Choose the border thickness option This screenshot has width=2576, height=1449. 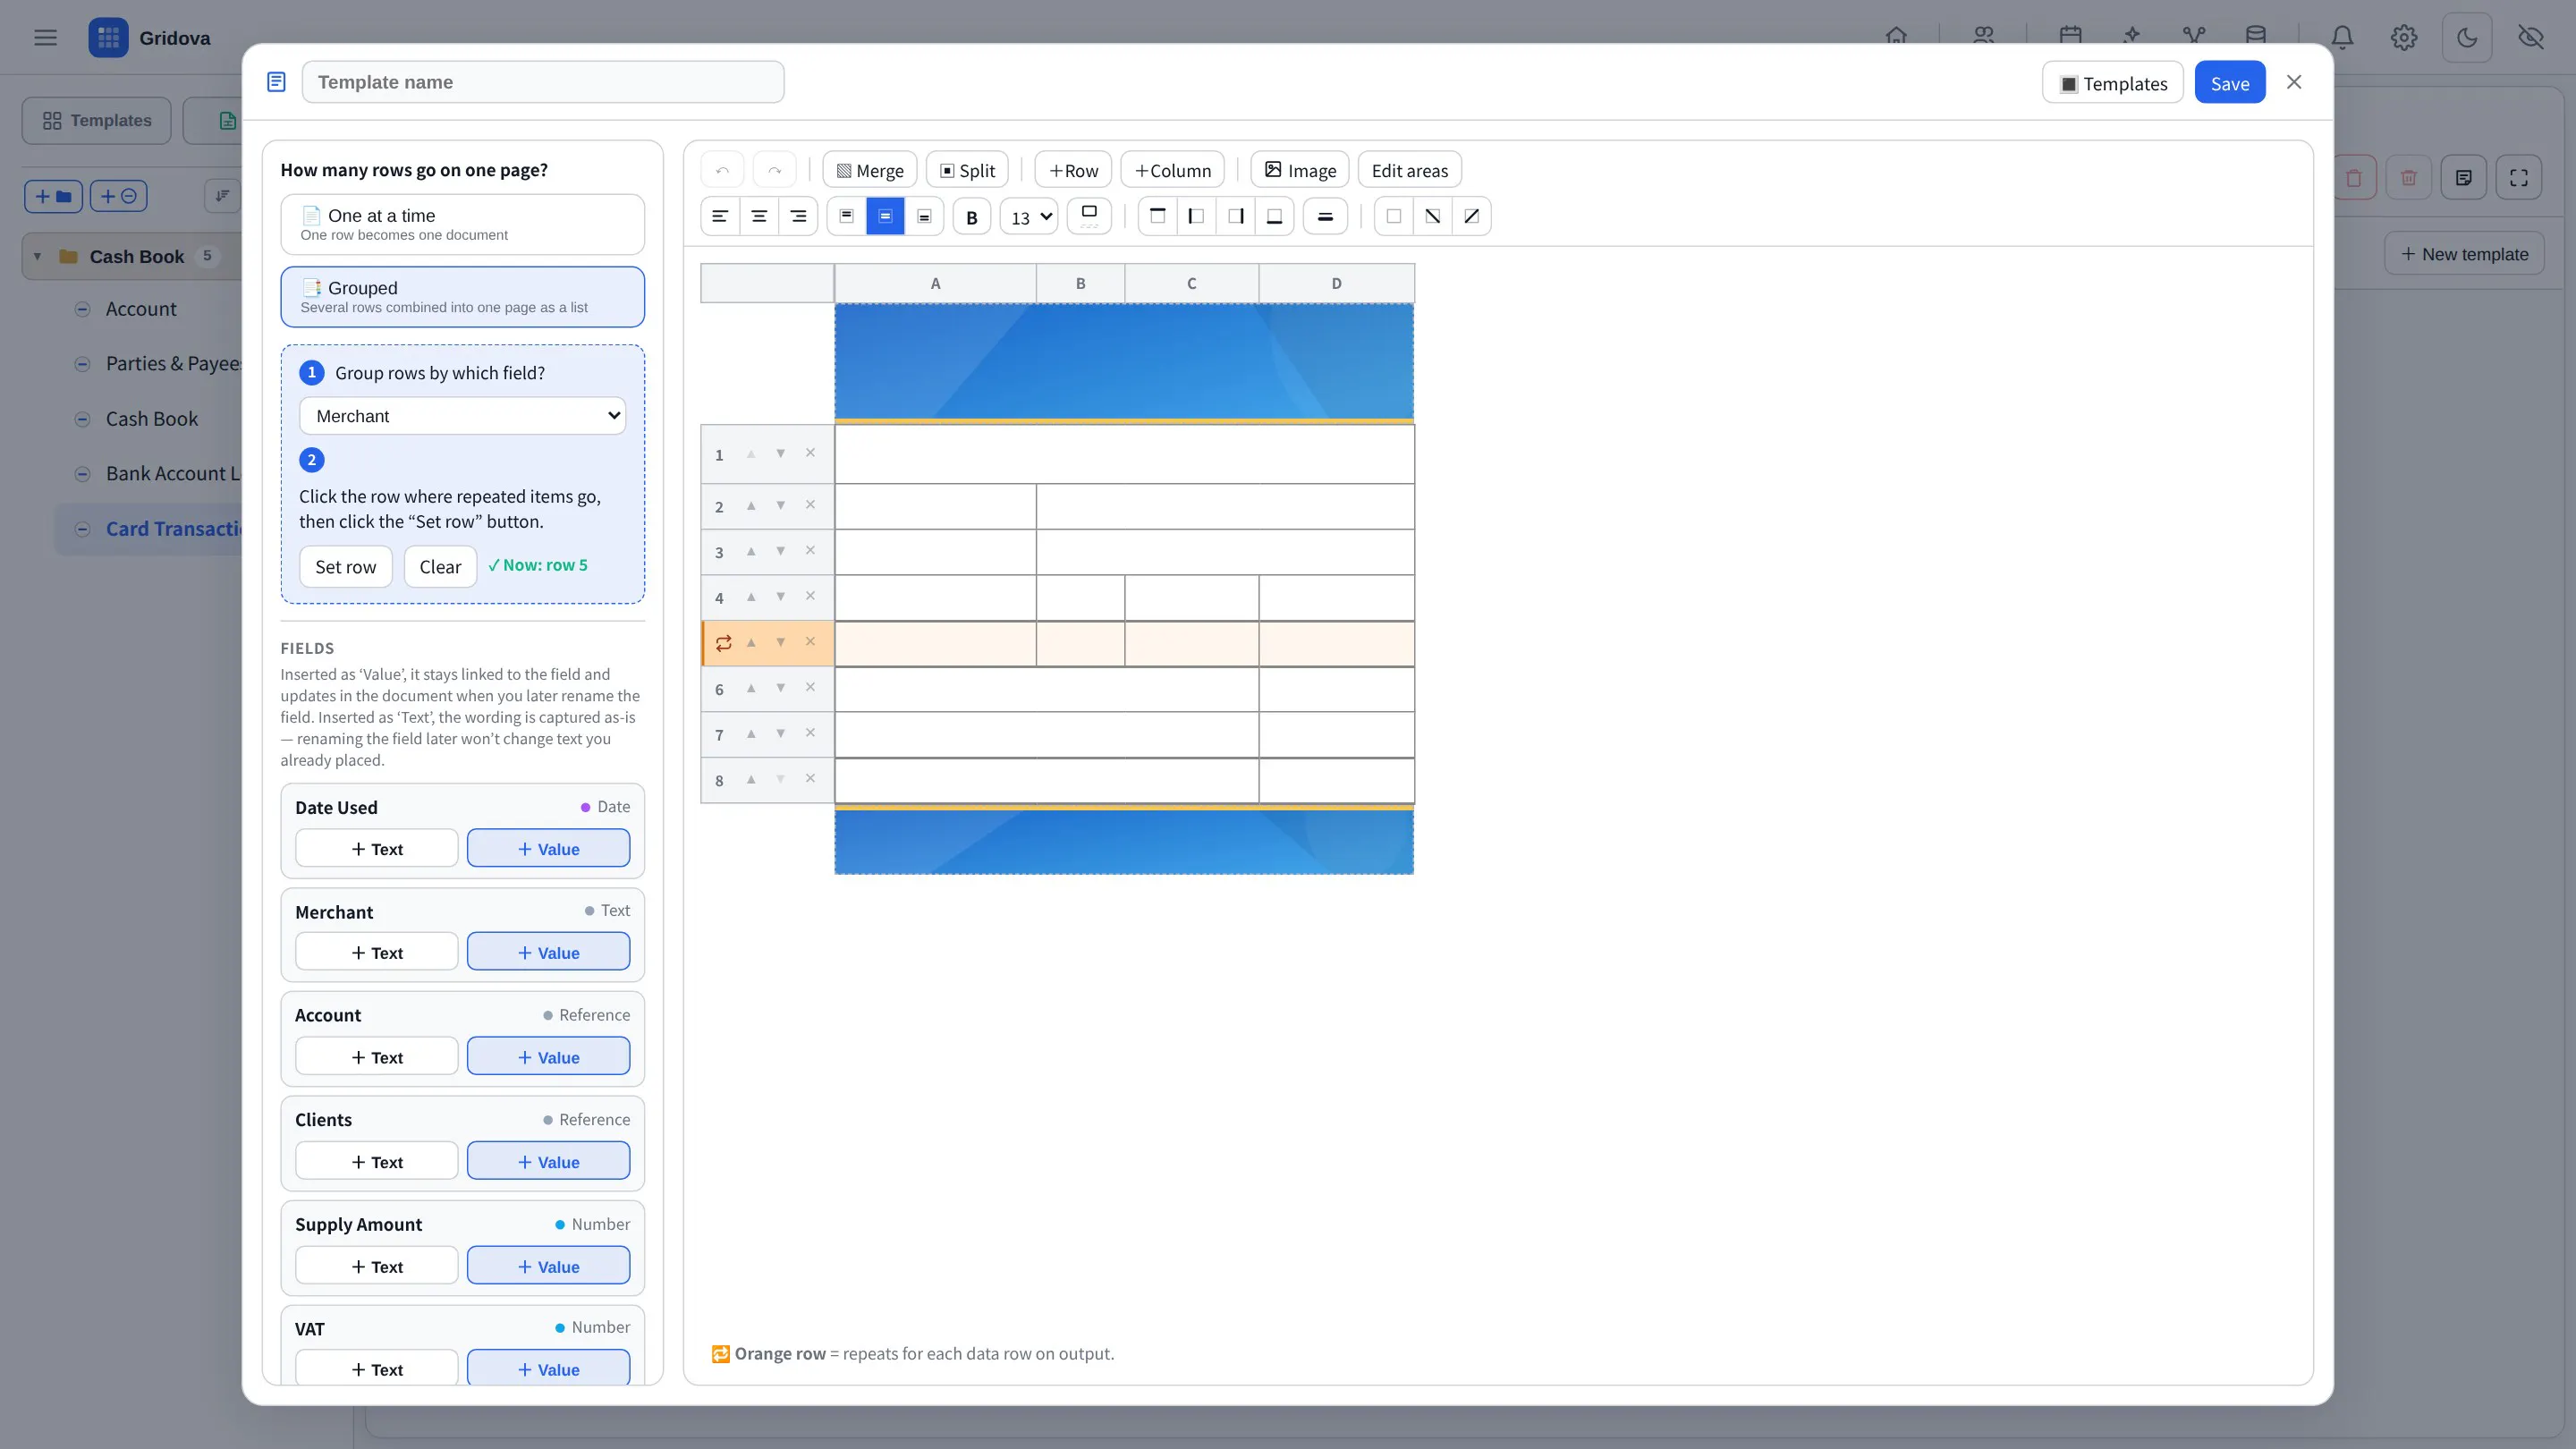tap(1325, 216)
